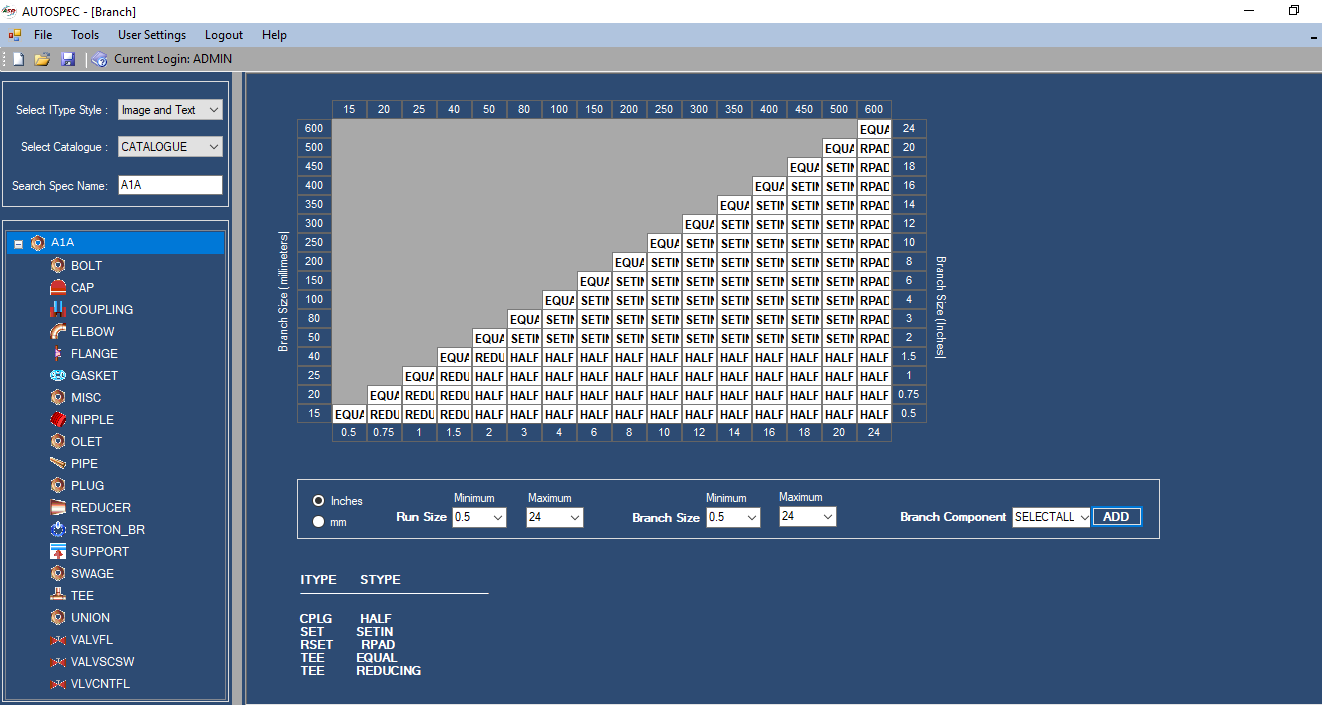Select the VALVSCSW icon in the tree
Screen dimensions: 1322x705
coord(58,662)
